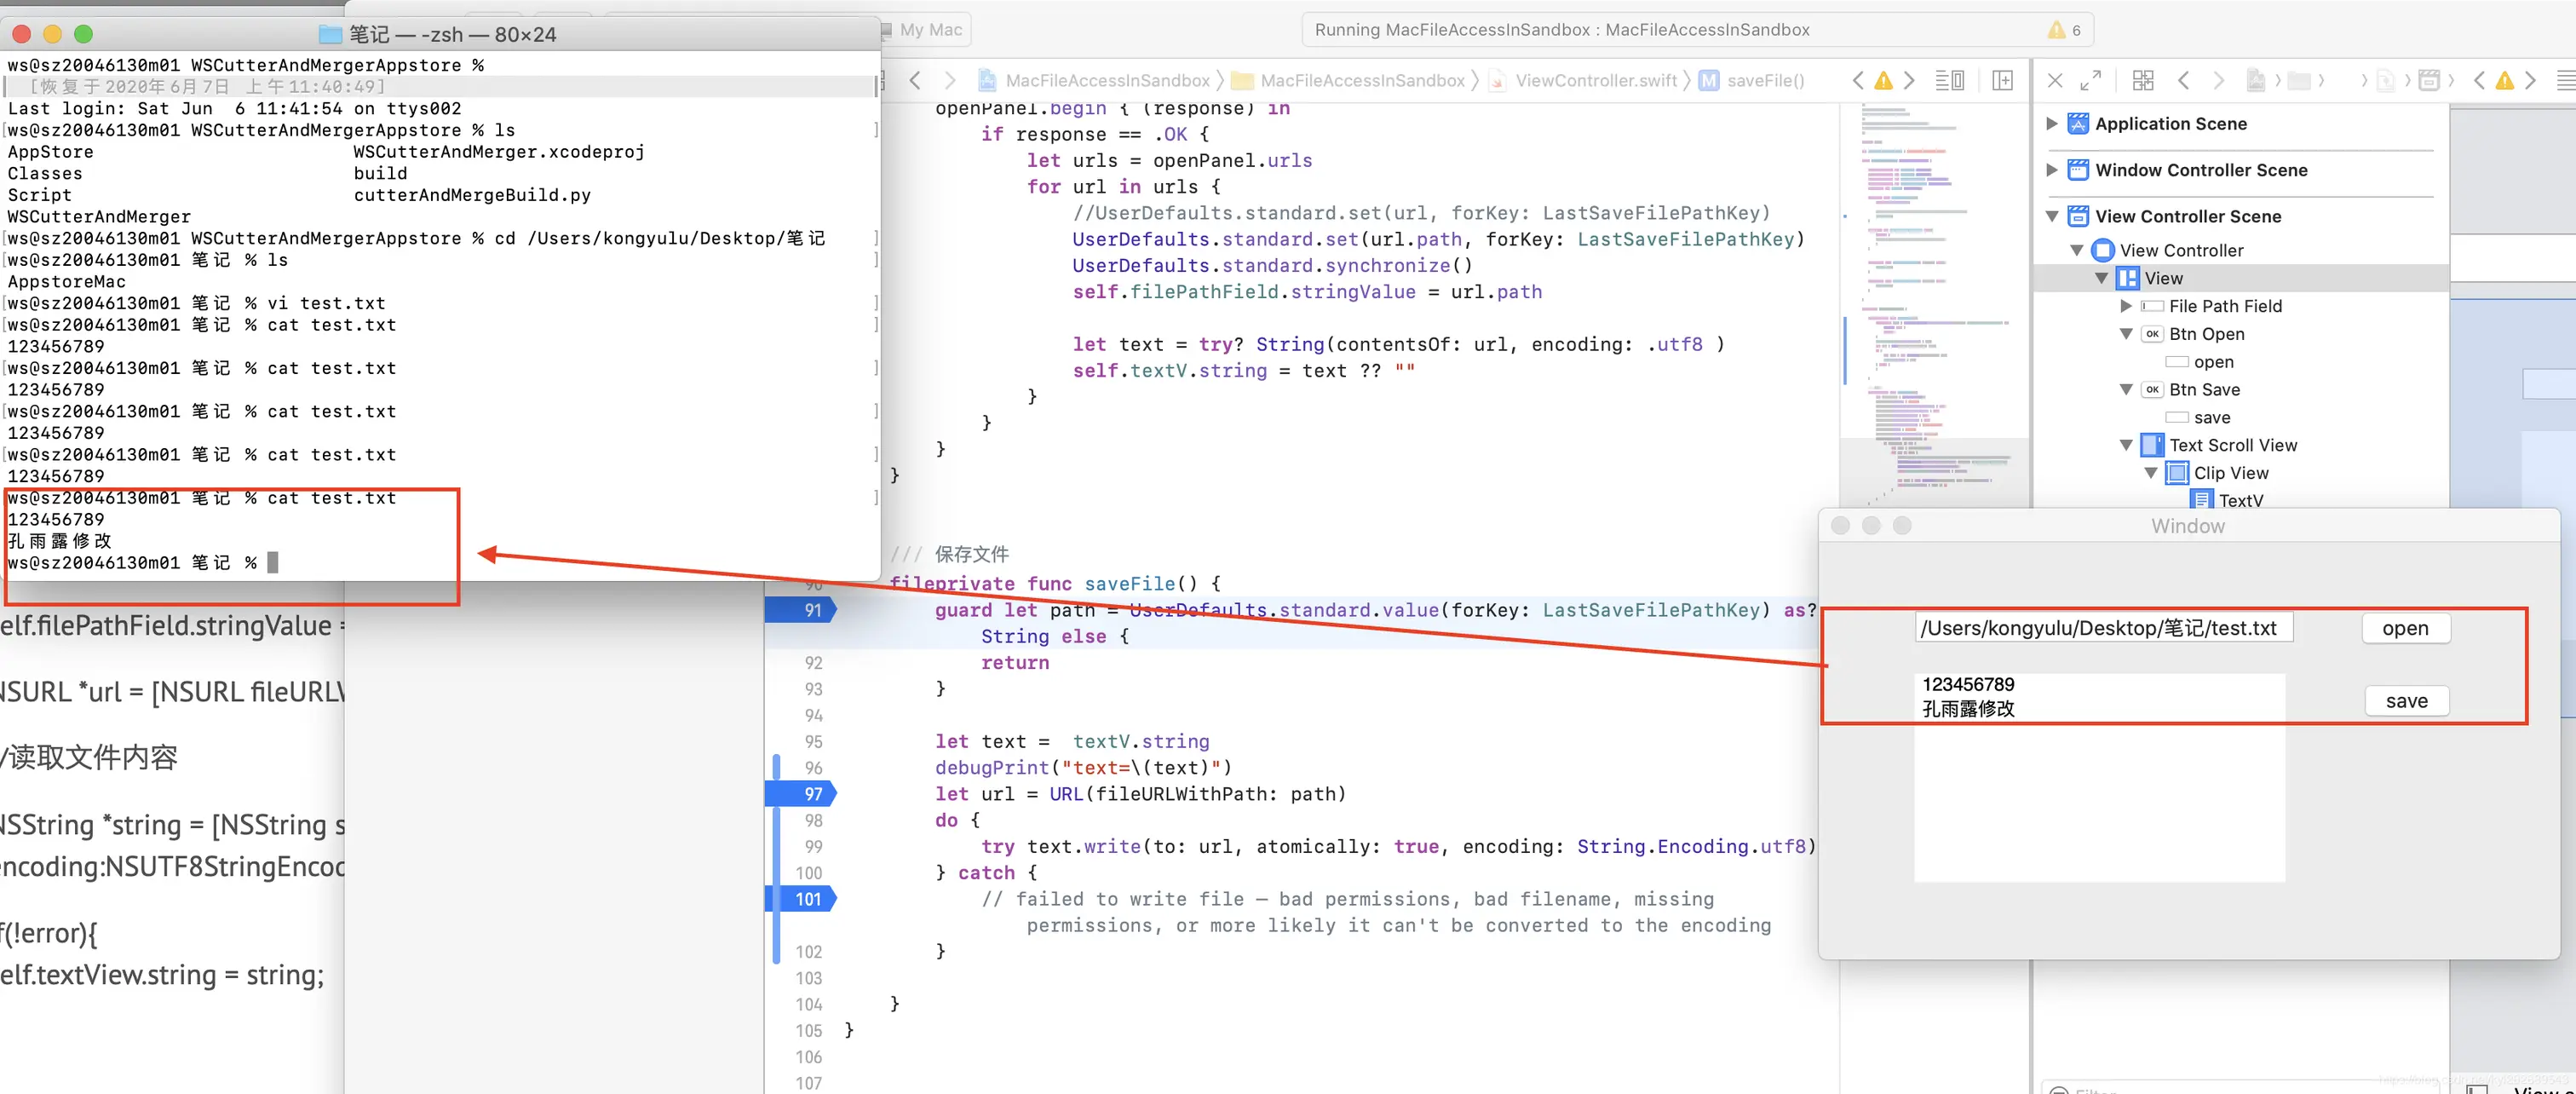2576x1094 pixels.
Task: Collapse Btn Save item
Action: point(2126,390)
